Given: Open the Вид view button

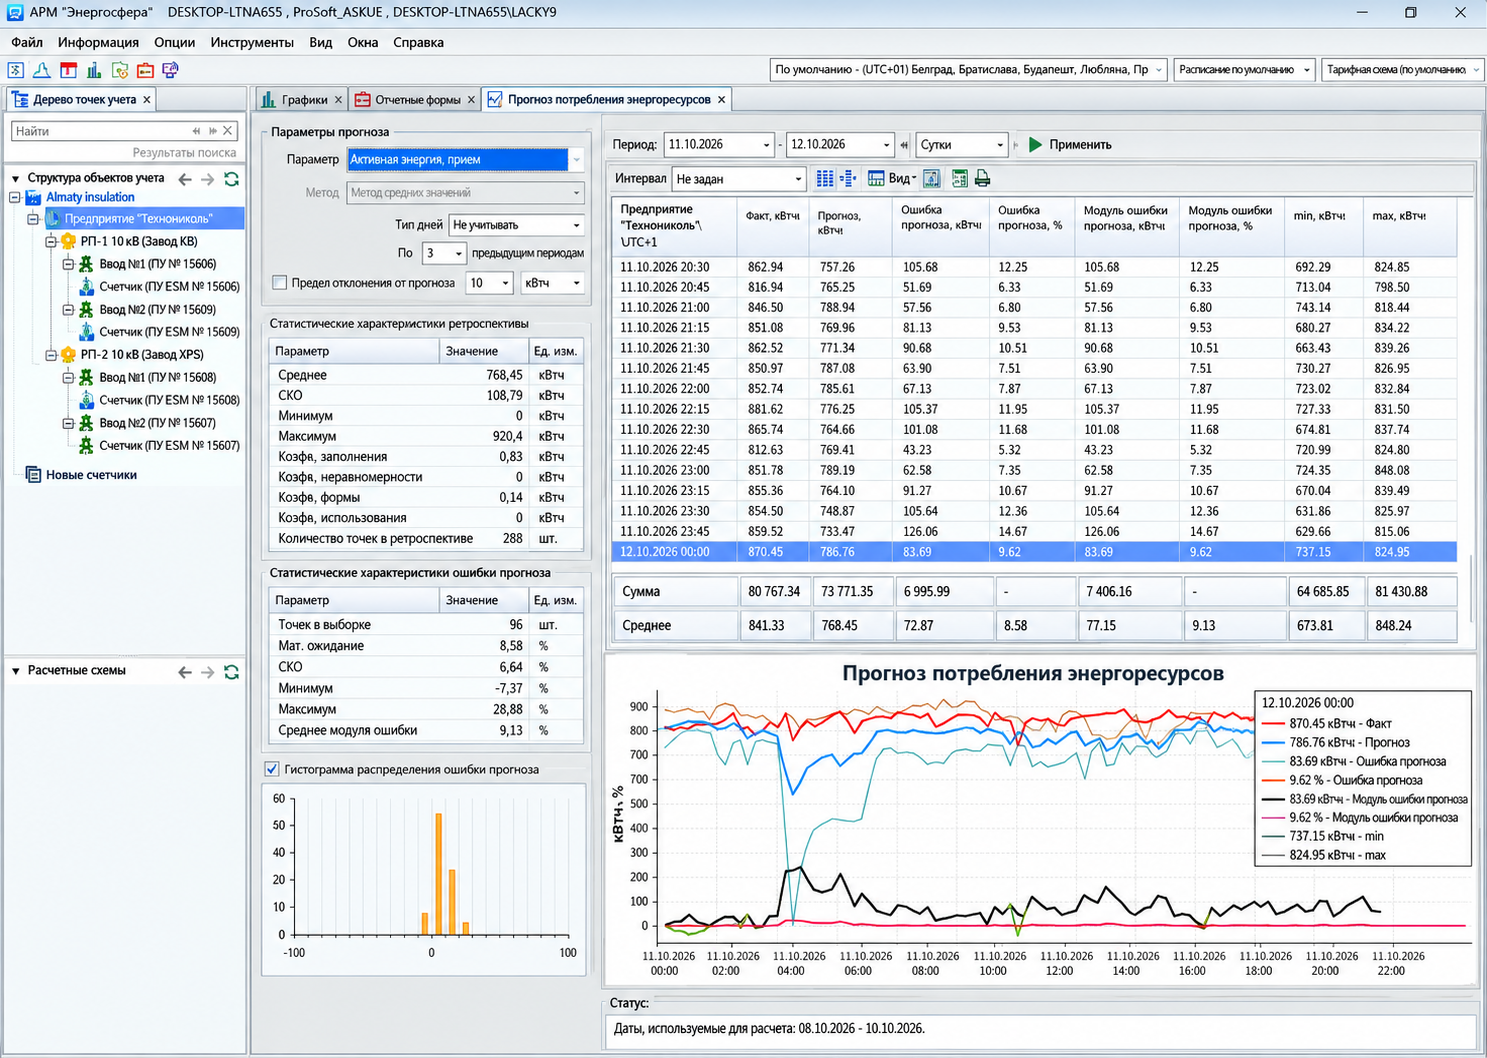Looking at the screenshot, I should [x=892, y=178].
